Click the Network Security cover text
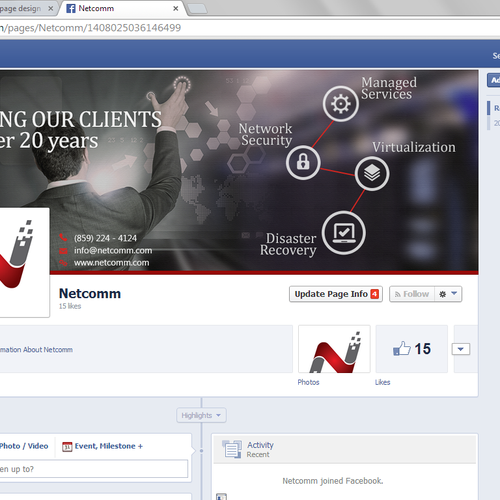Screen dimensions: 500x500 (x=266, y=134)
